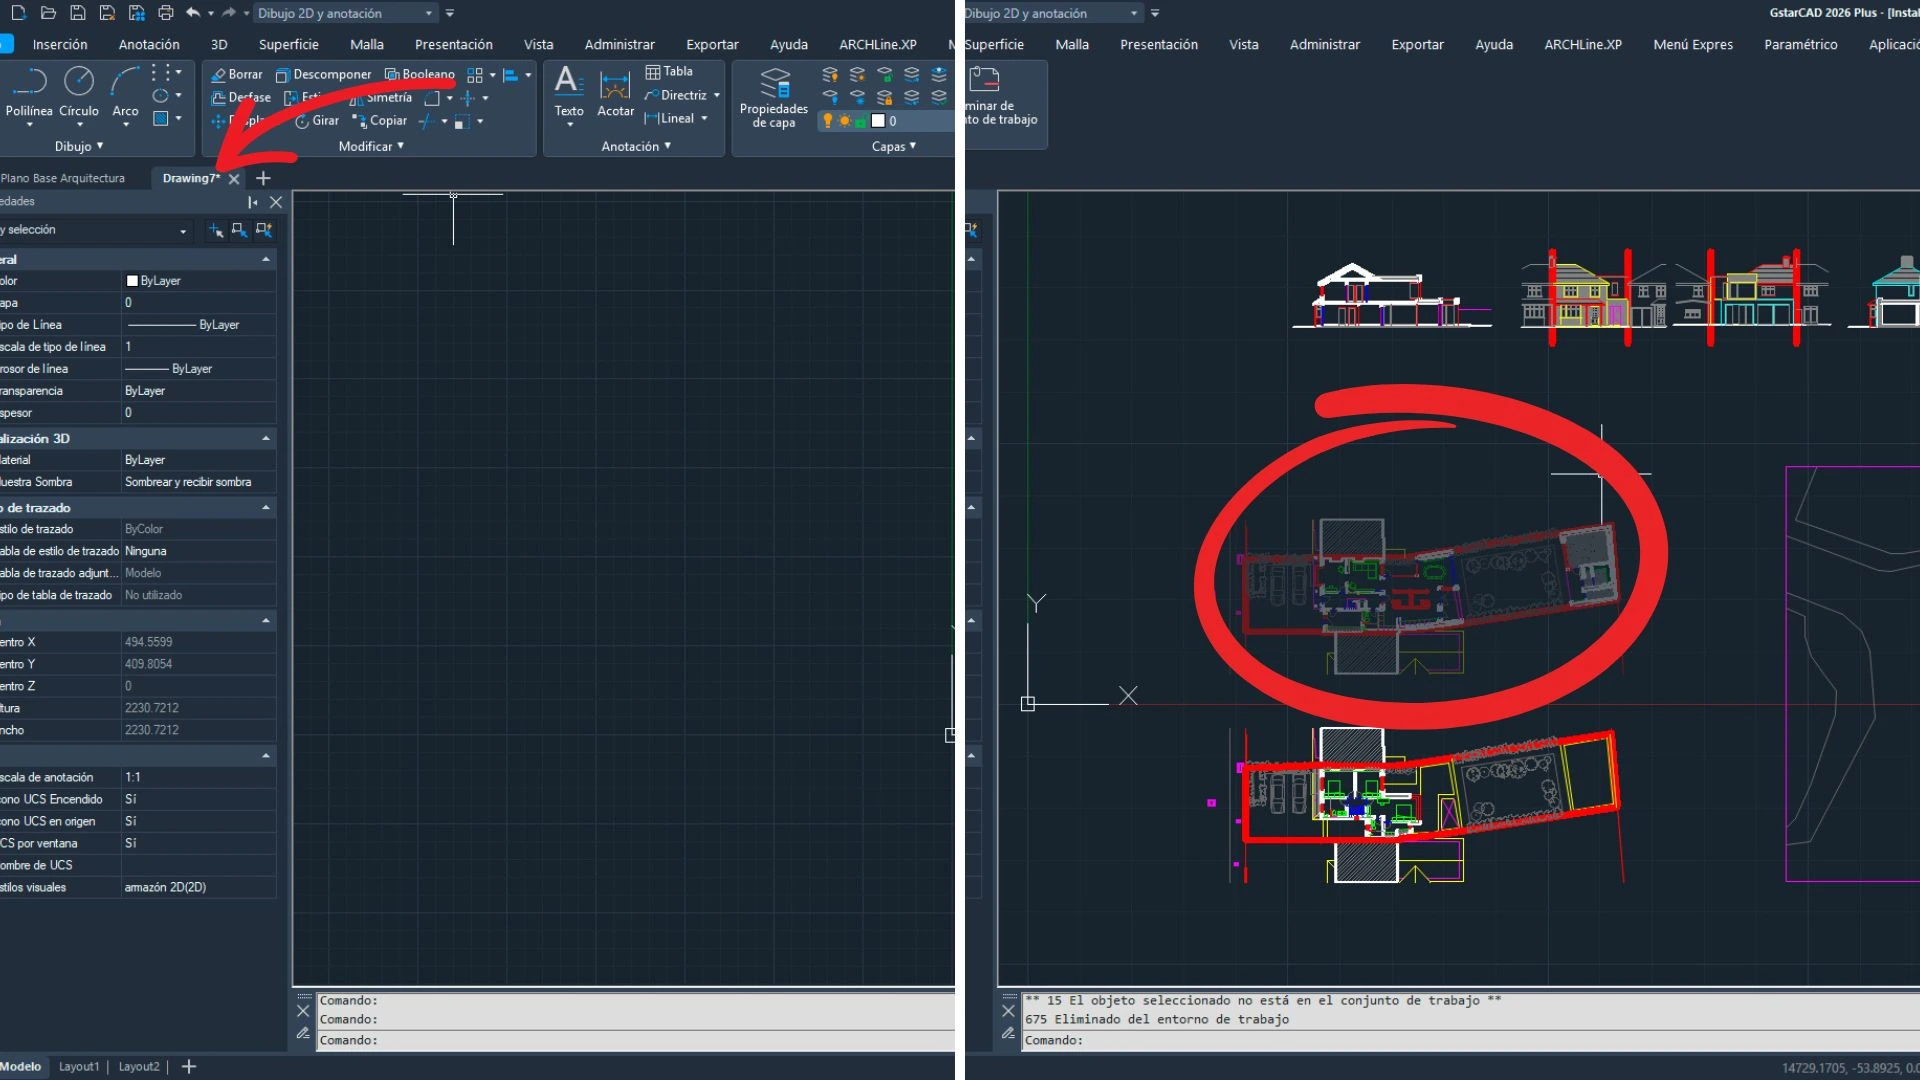Add a new layout with plus button
The height and width of the screenshot is (1080, 1920).
[189, 1066]
